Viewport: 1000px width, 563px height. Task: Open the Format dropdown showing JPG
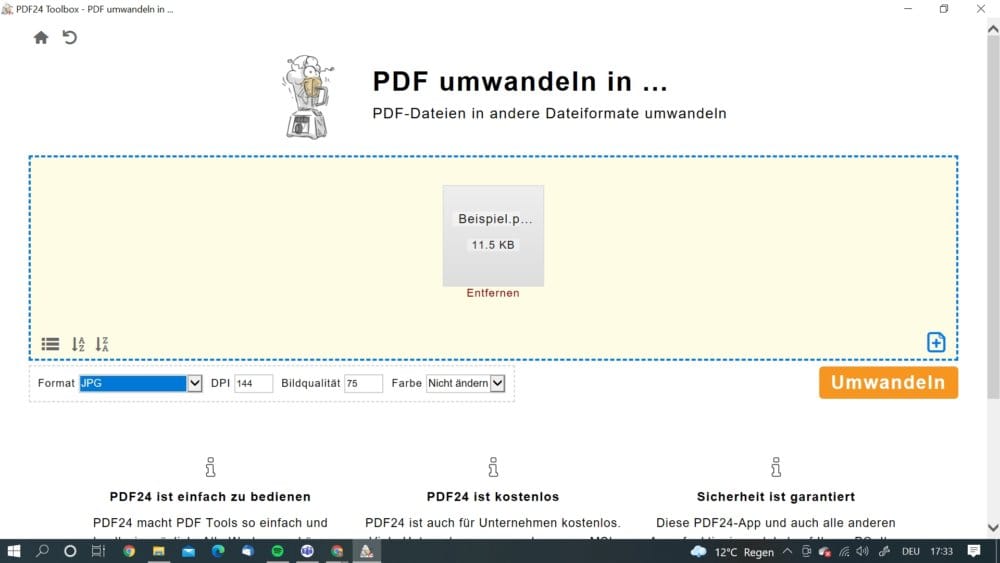[140, 383]
